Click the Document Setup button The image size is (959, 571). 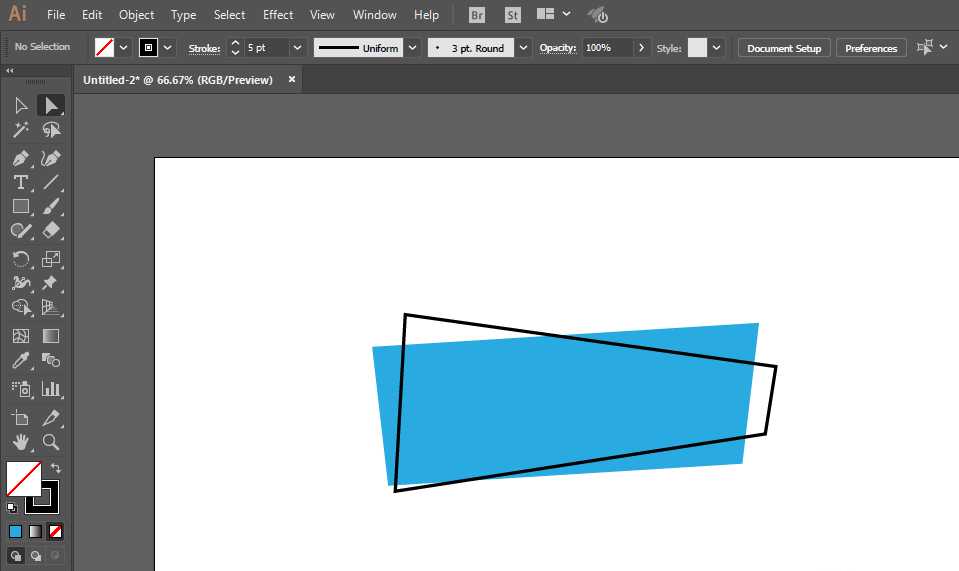pyautogui.click(x=783, y=48)
